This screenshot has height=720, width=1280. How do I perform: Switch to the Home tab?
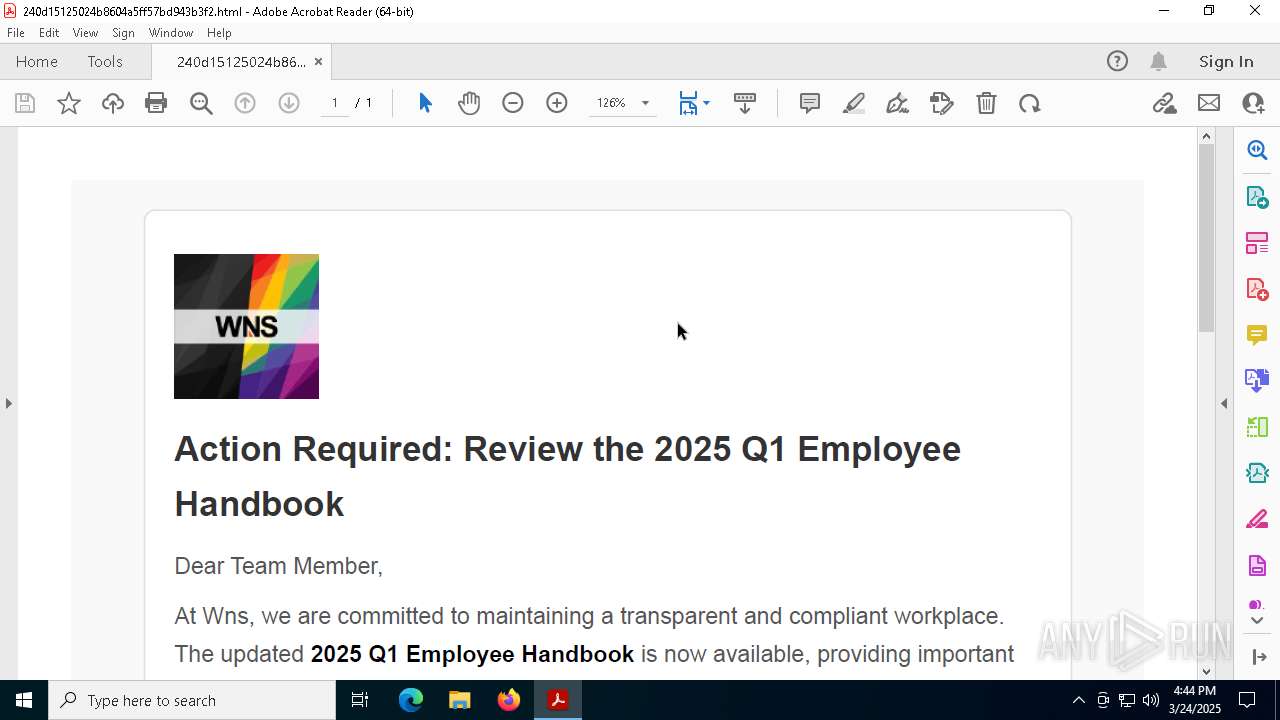(x=37, y=61)
